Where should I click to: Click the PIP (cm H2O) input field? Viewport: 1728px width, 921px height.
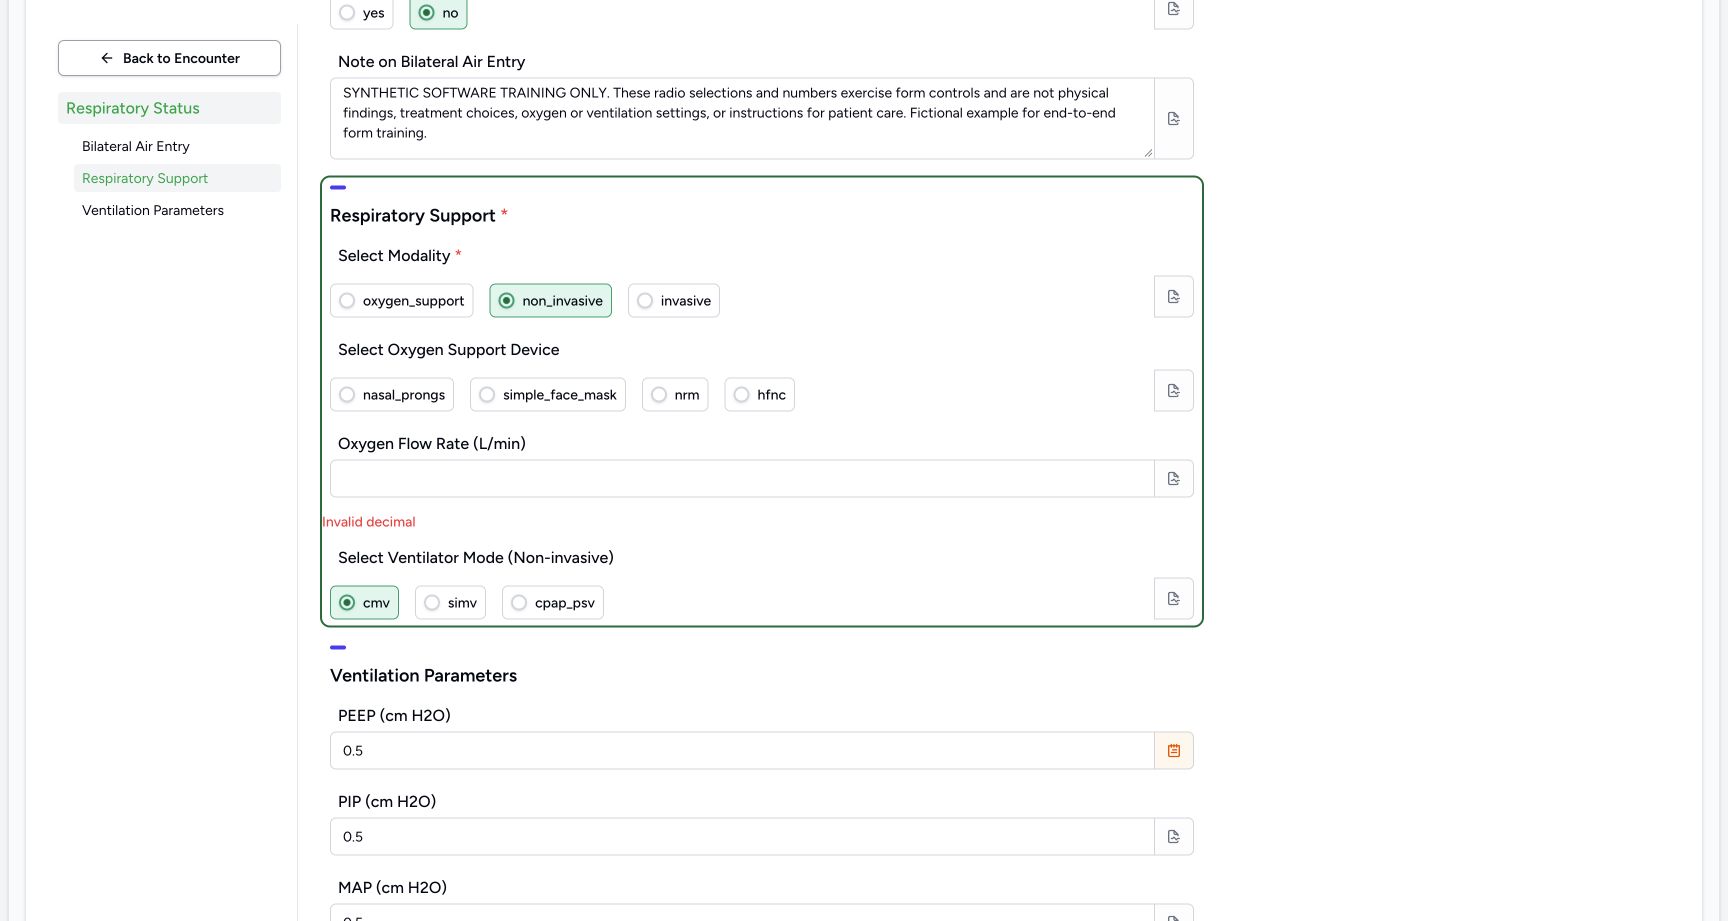click(742, 837)
